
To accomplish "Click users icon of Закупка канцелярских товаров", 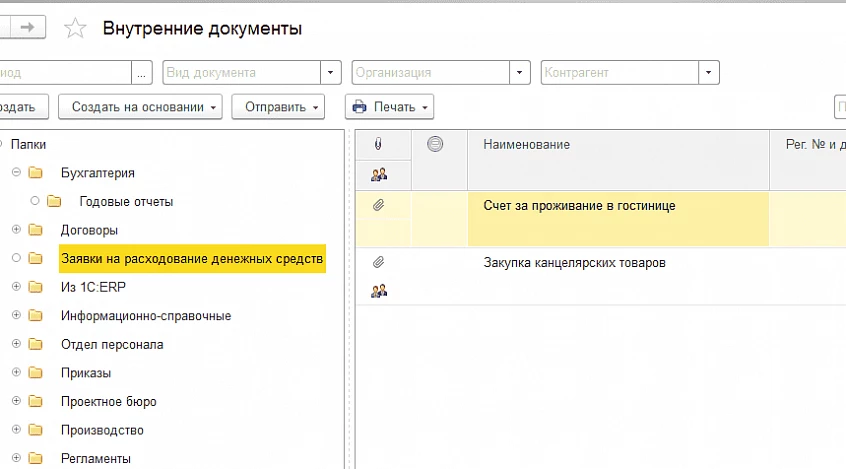I will coord(379,291).
